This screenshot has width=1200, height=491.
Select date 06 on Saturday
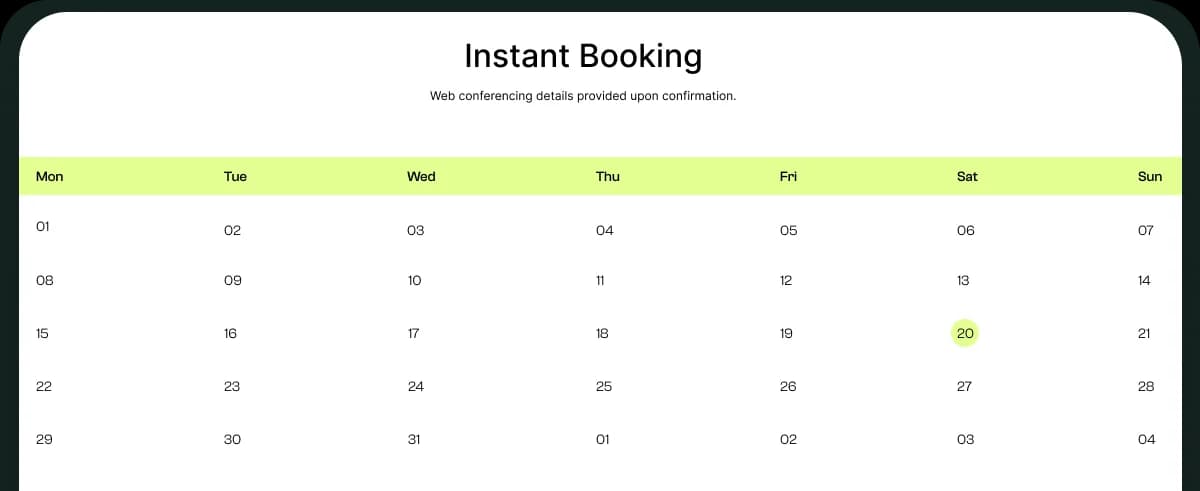click(x=965, y=231)
